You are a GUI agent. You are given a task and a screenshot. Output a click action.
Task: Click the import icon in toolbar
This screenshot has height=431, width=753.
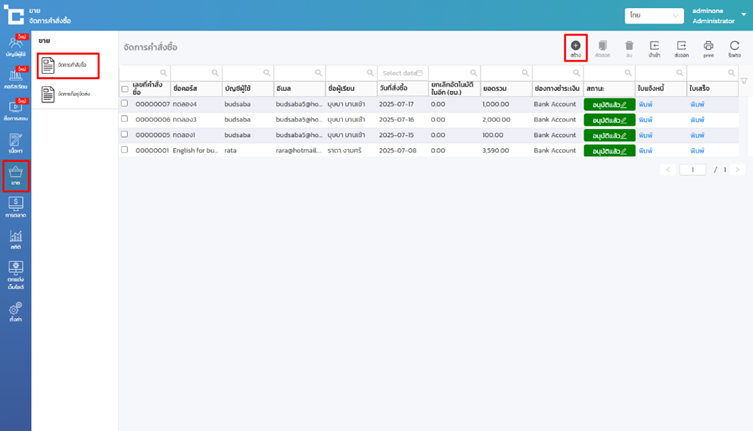(655, 47)
